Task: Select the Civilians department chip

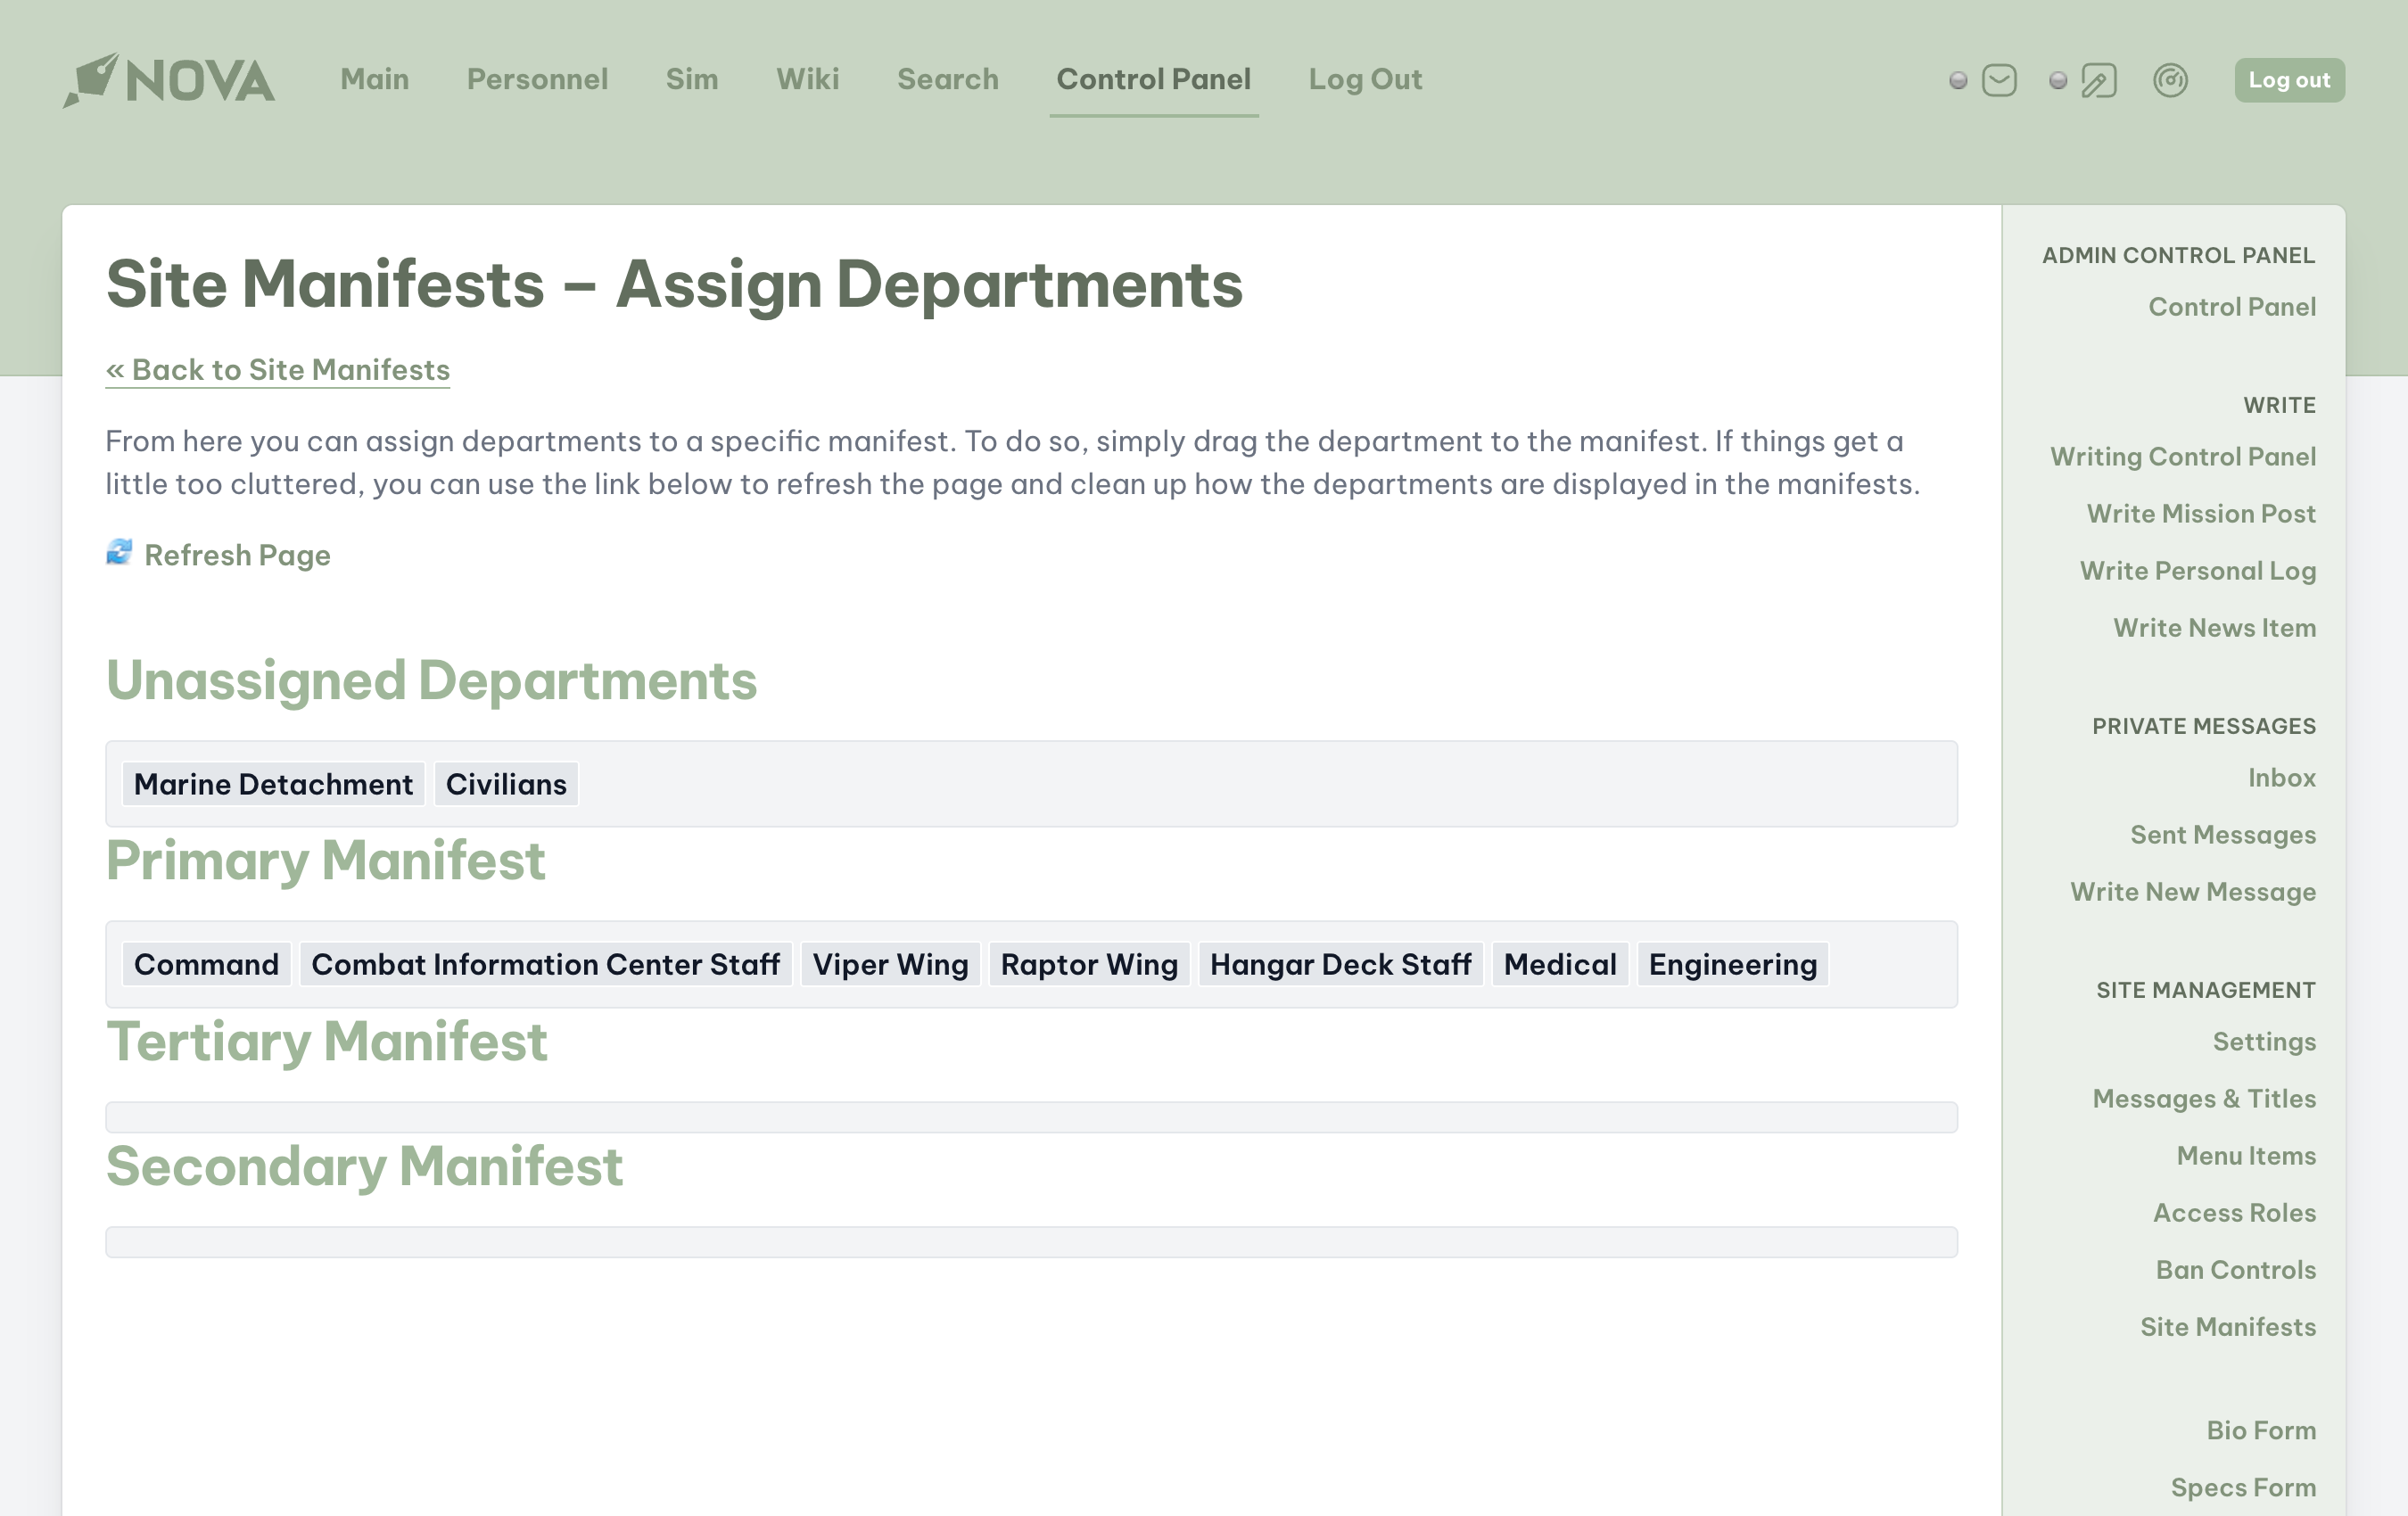Action: tap(506, 784)
